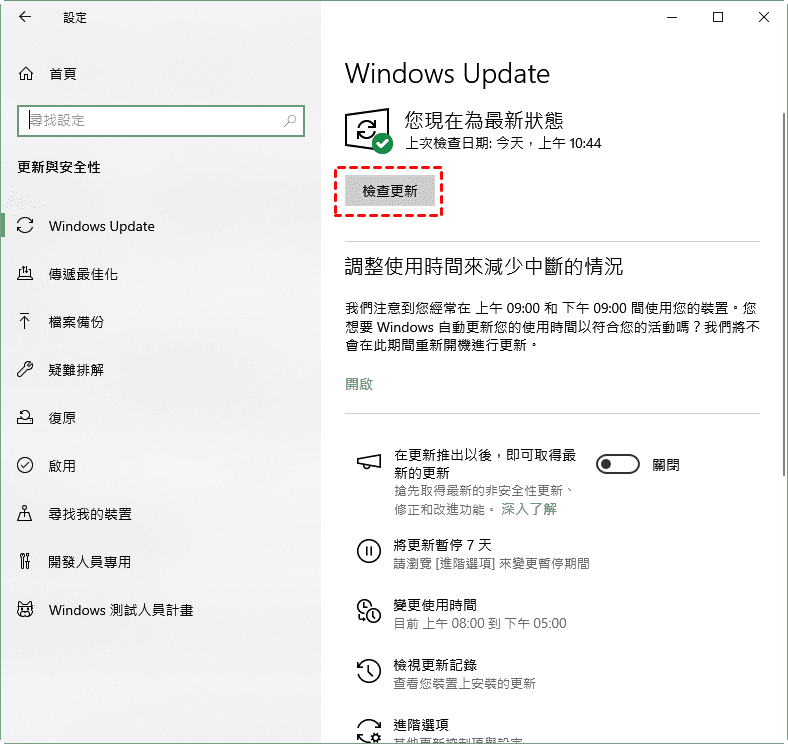
Task: Click the home icon beside 首頁
Action: [x=26, y=74]
